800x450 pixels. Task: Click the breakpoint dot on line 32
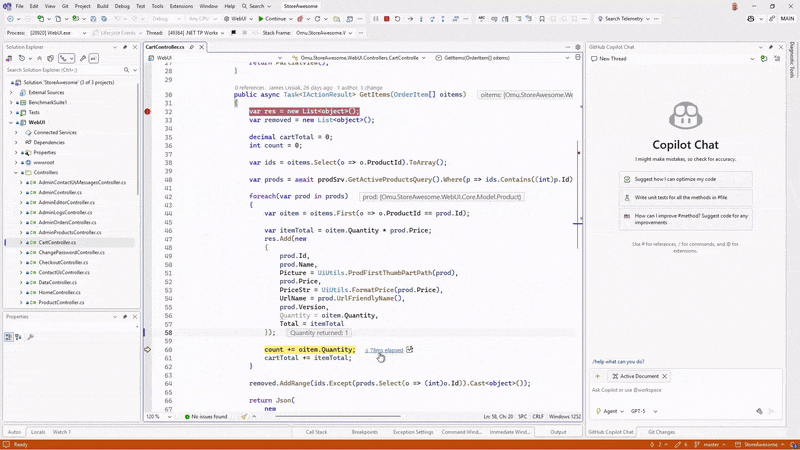pyautogui.click(x=148, y=111)
